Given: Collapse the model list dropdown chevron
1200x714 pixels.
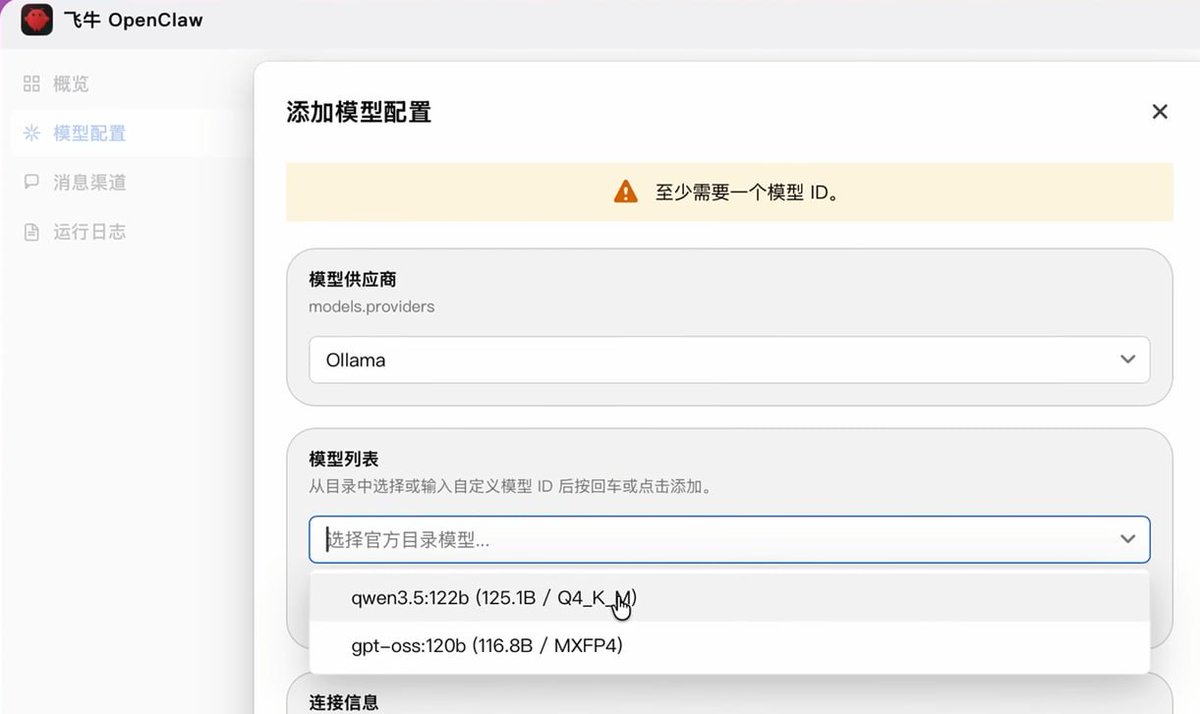Looking at the screenshot, I should click(1128, 540).
